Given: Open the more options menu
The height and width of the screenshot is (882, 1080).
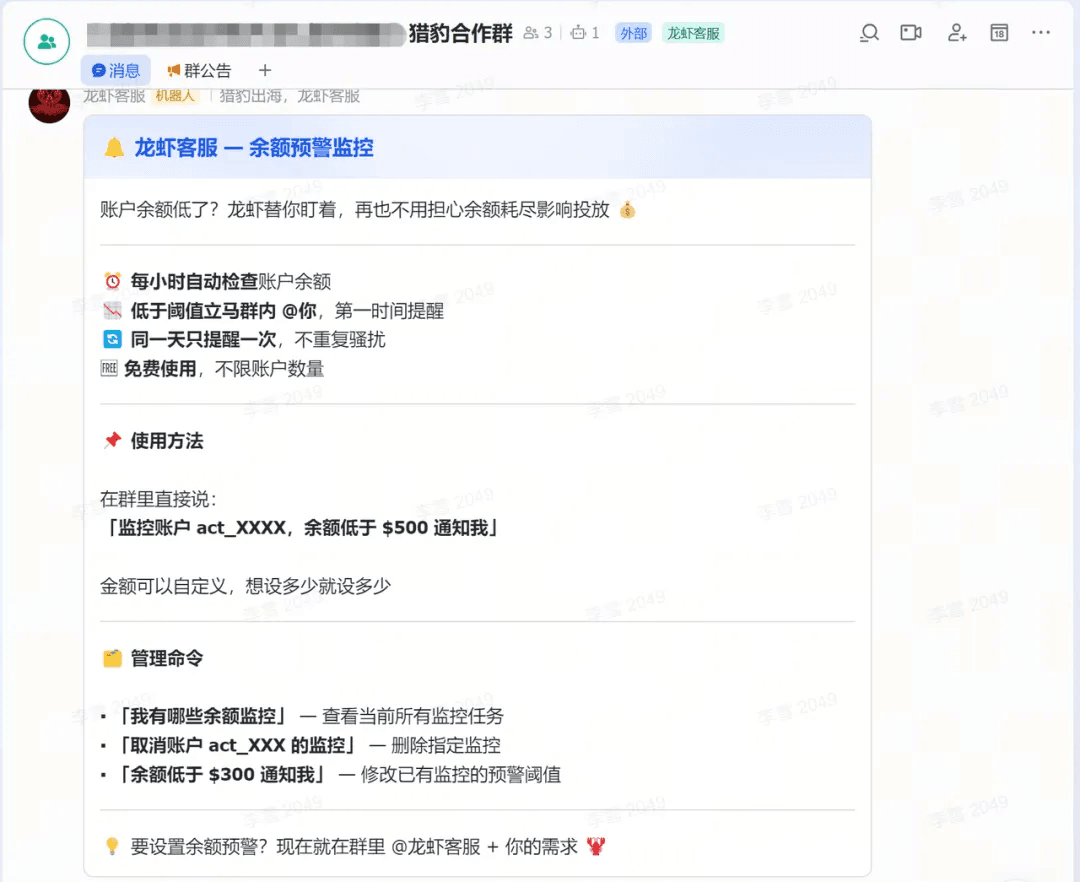Looking at the screenshot, I should tap(1041, 32).
